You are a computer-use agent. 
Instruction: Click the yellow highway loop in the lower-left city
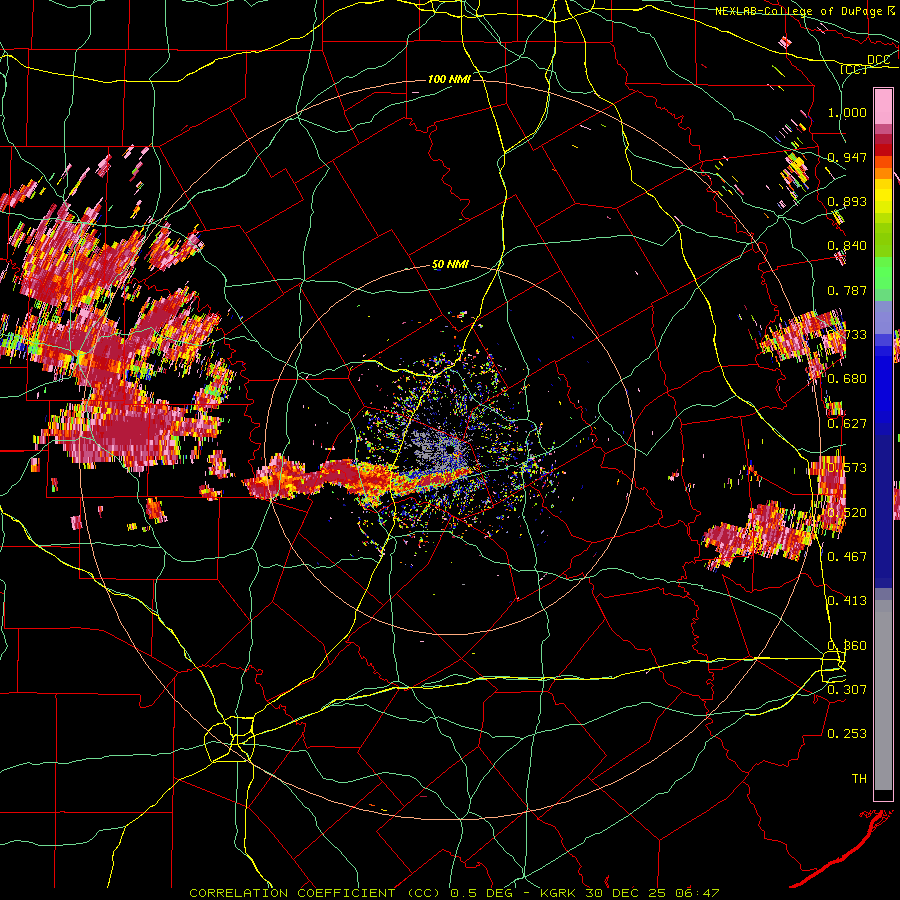(x=230, y=739)
